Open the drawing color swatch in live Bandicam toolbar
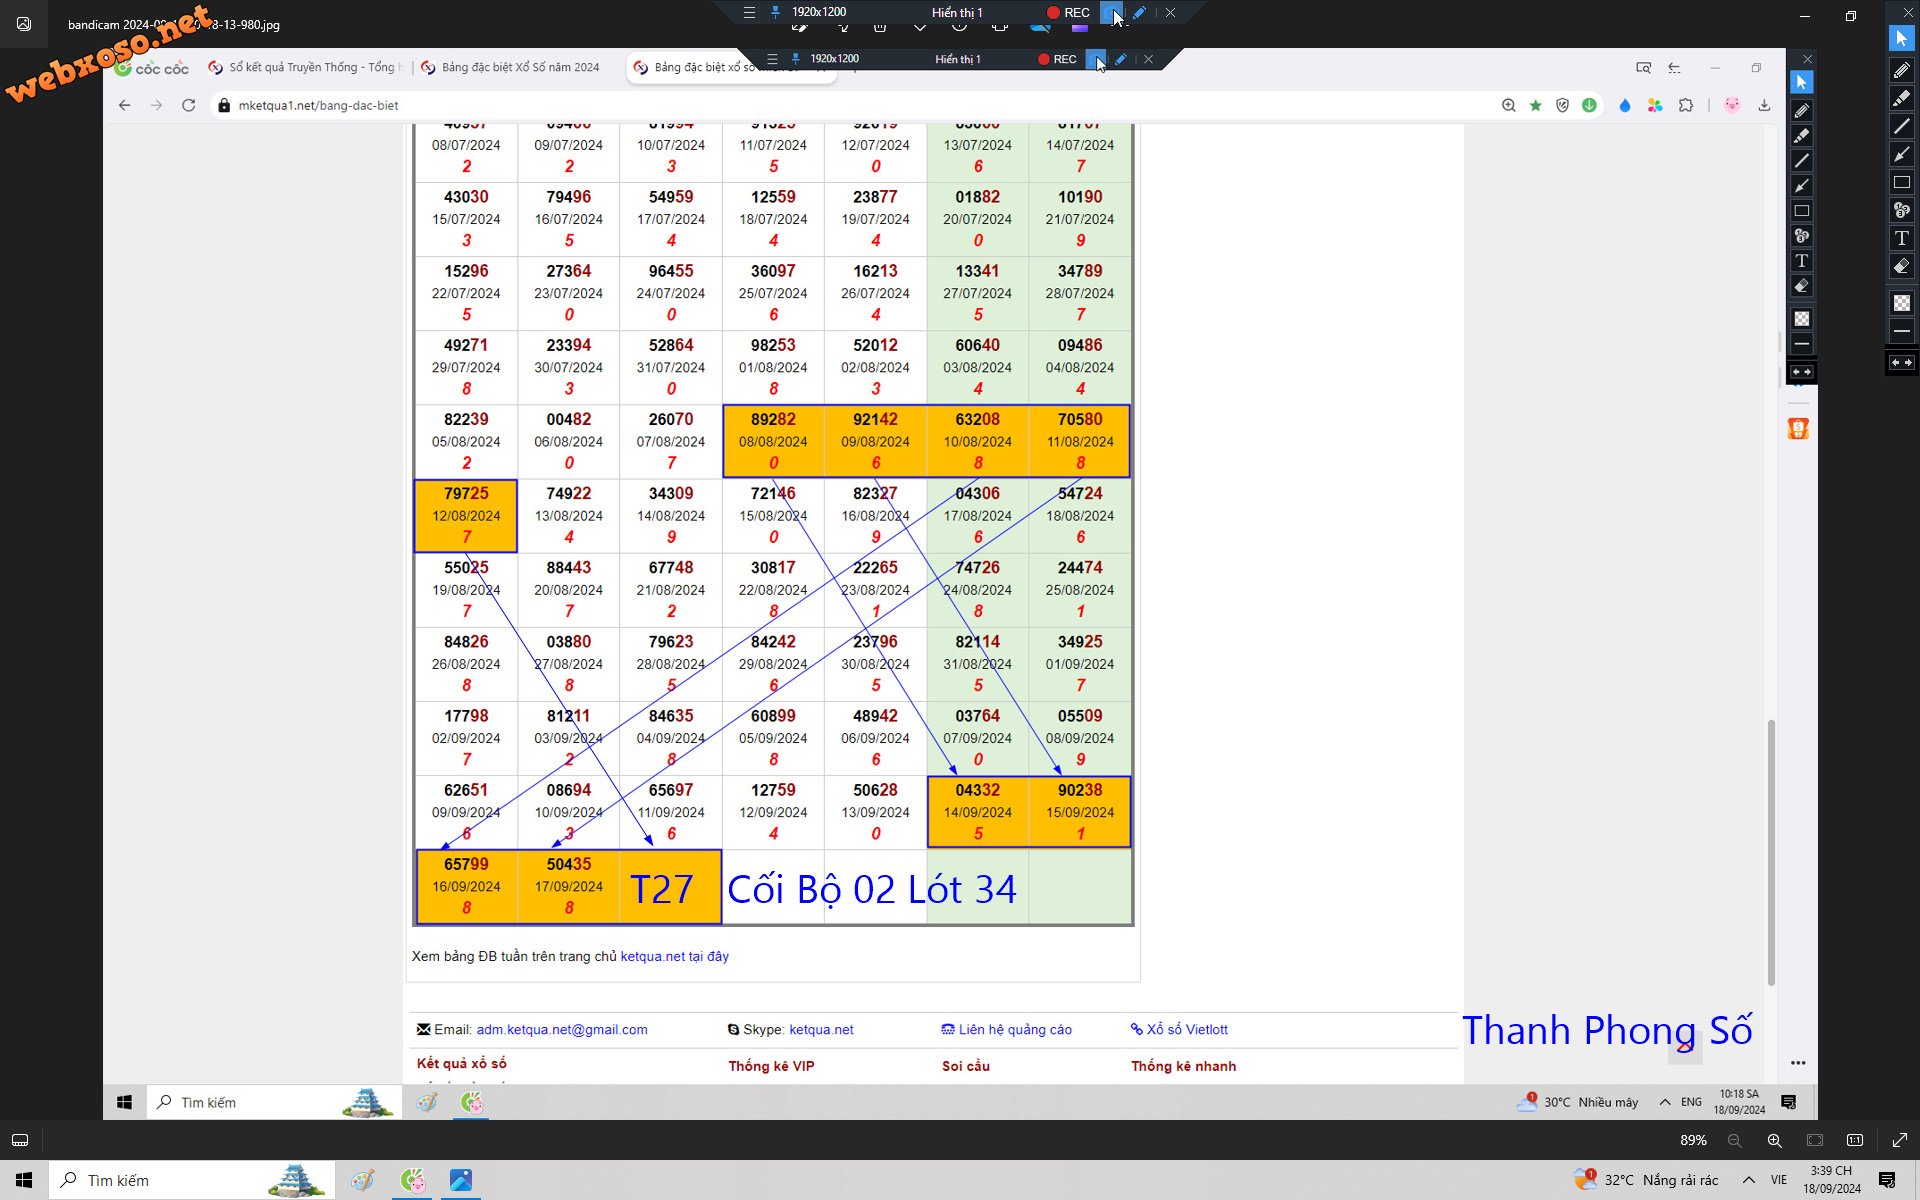 (x=1901, y=302)
